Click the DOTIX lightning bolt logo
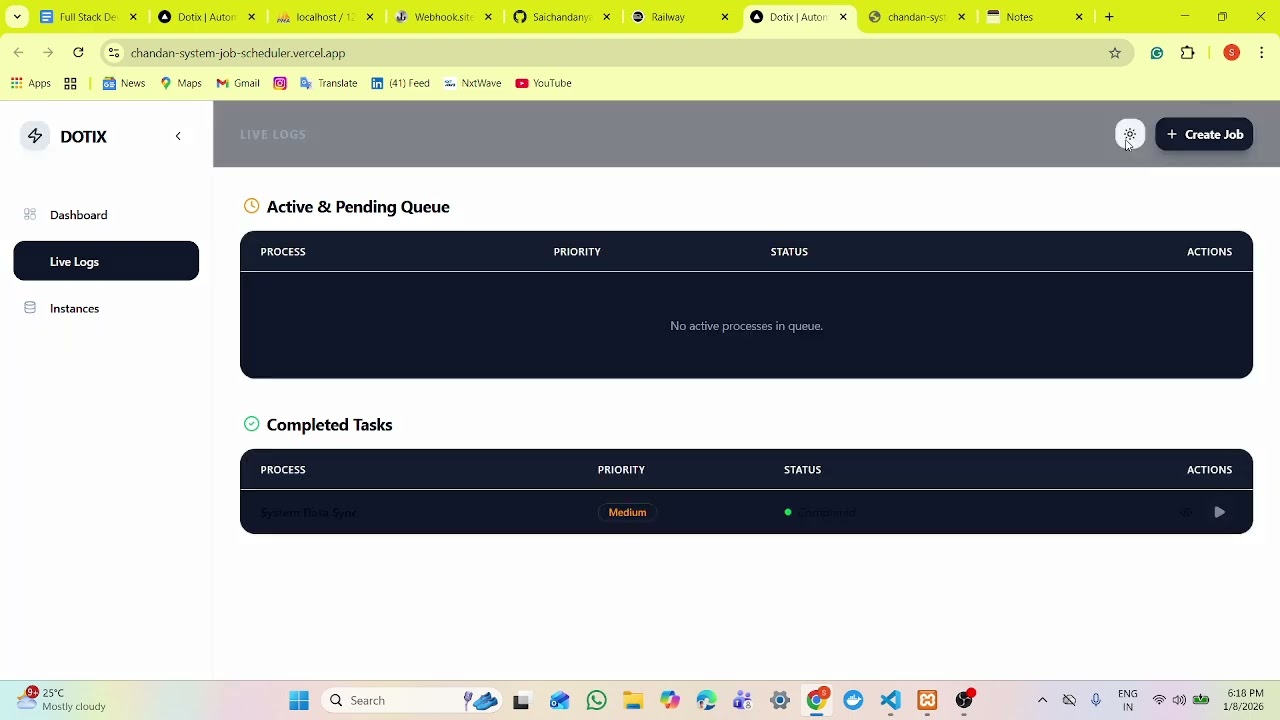This screenshot has height=720, width=1280. click(35, 136)
